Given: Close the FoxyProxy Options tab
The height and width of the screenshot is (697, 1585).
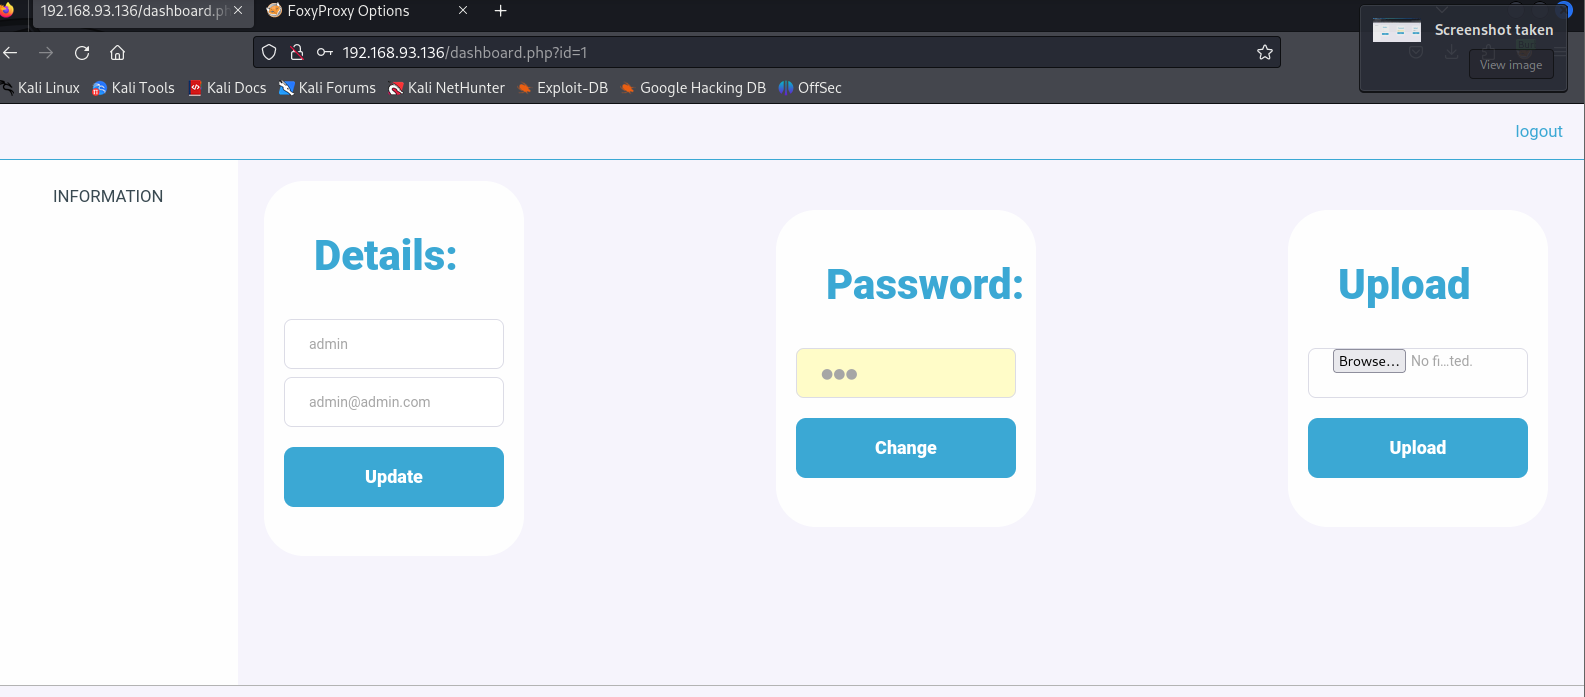Looking at the screenshot, I should [463, 11].
